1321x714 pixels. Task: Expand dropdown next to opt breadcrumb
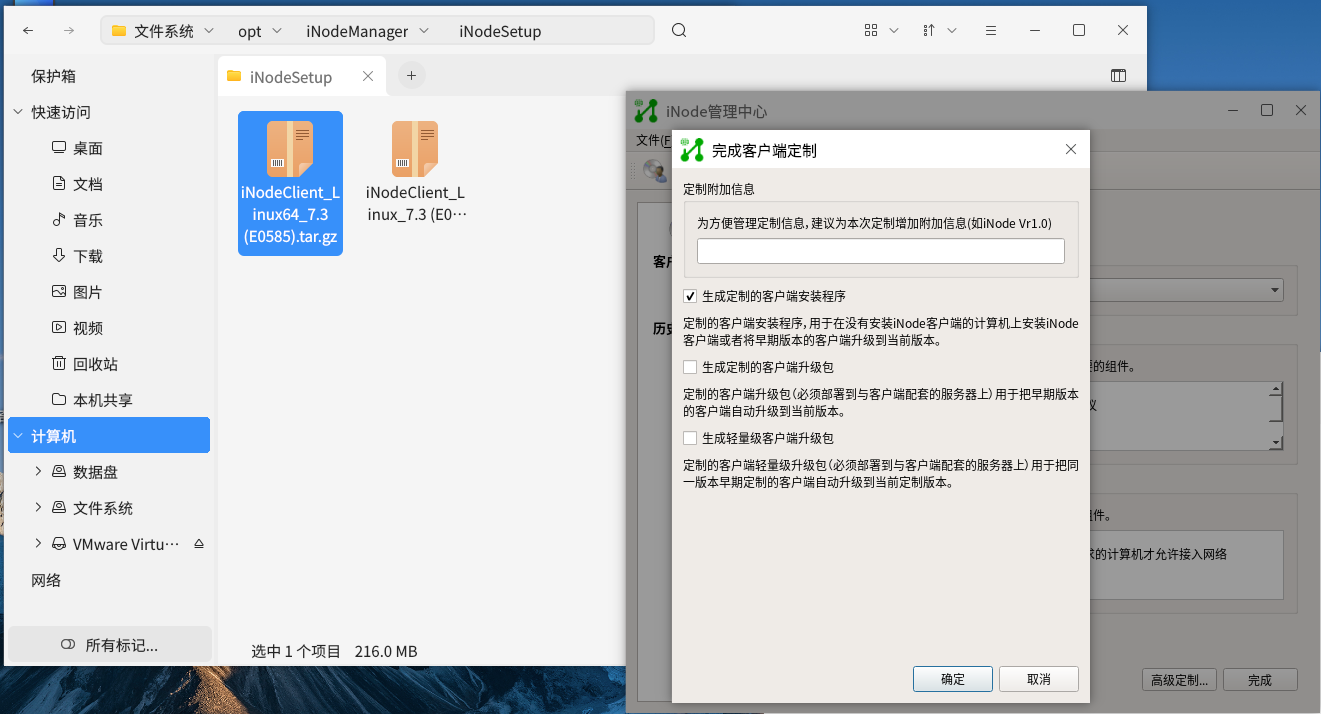coord(276,31)
